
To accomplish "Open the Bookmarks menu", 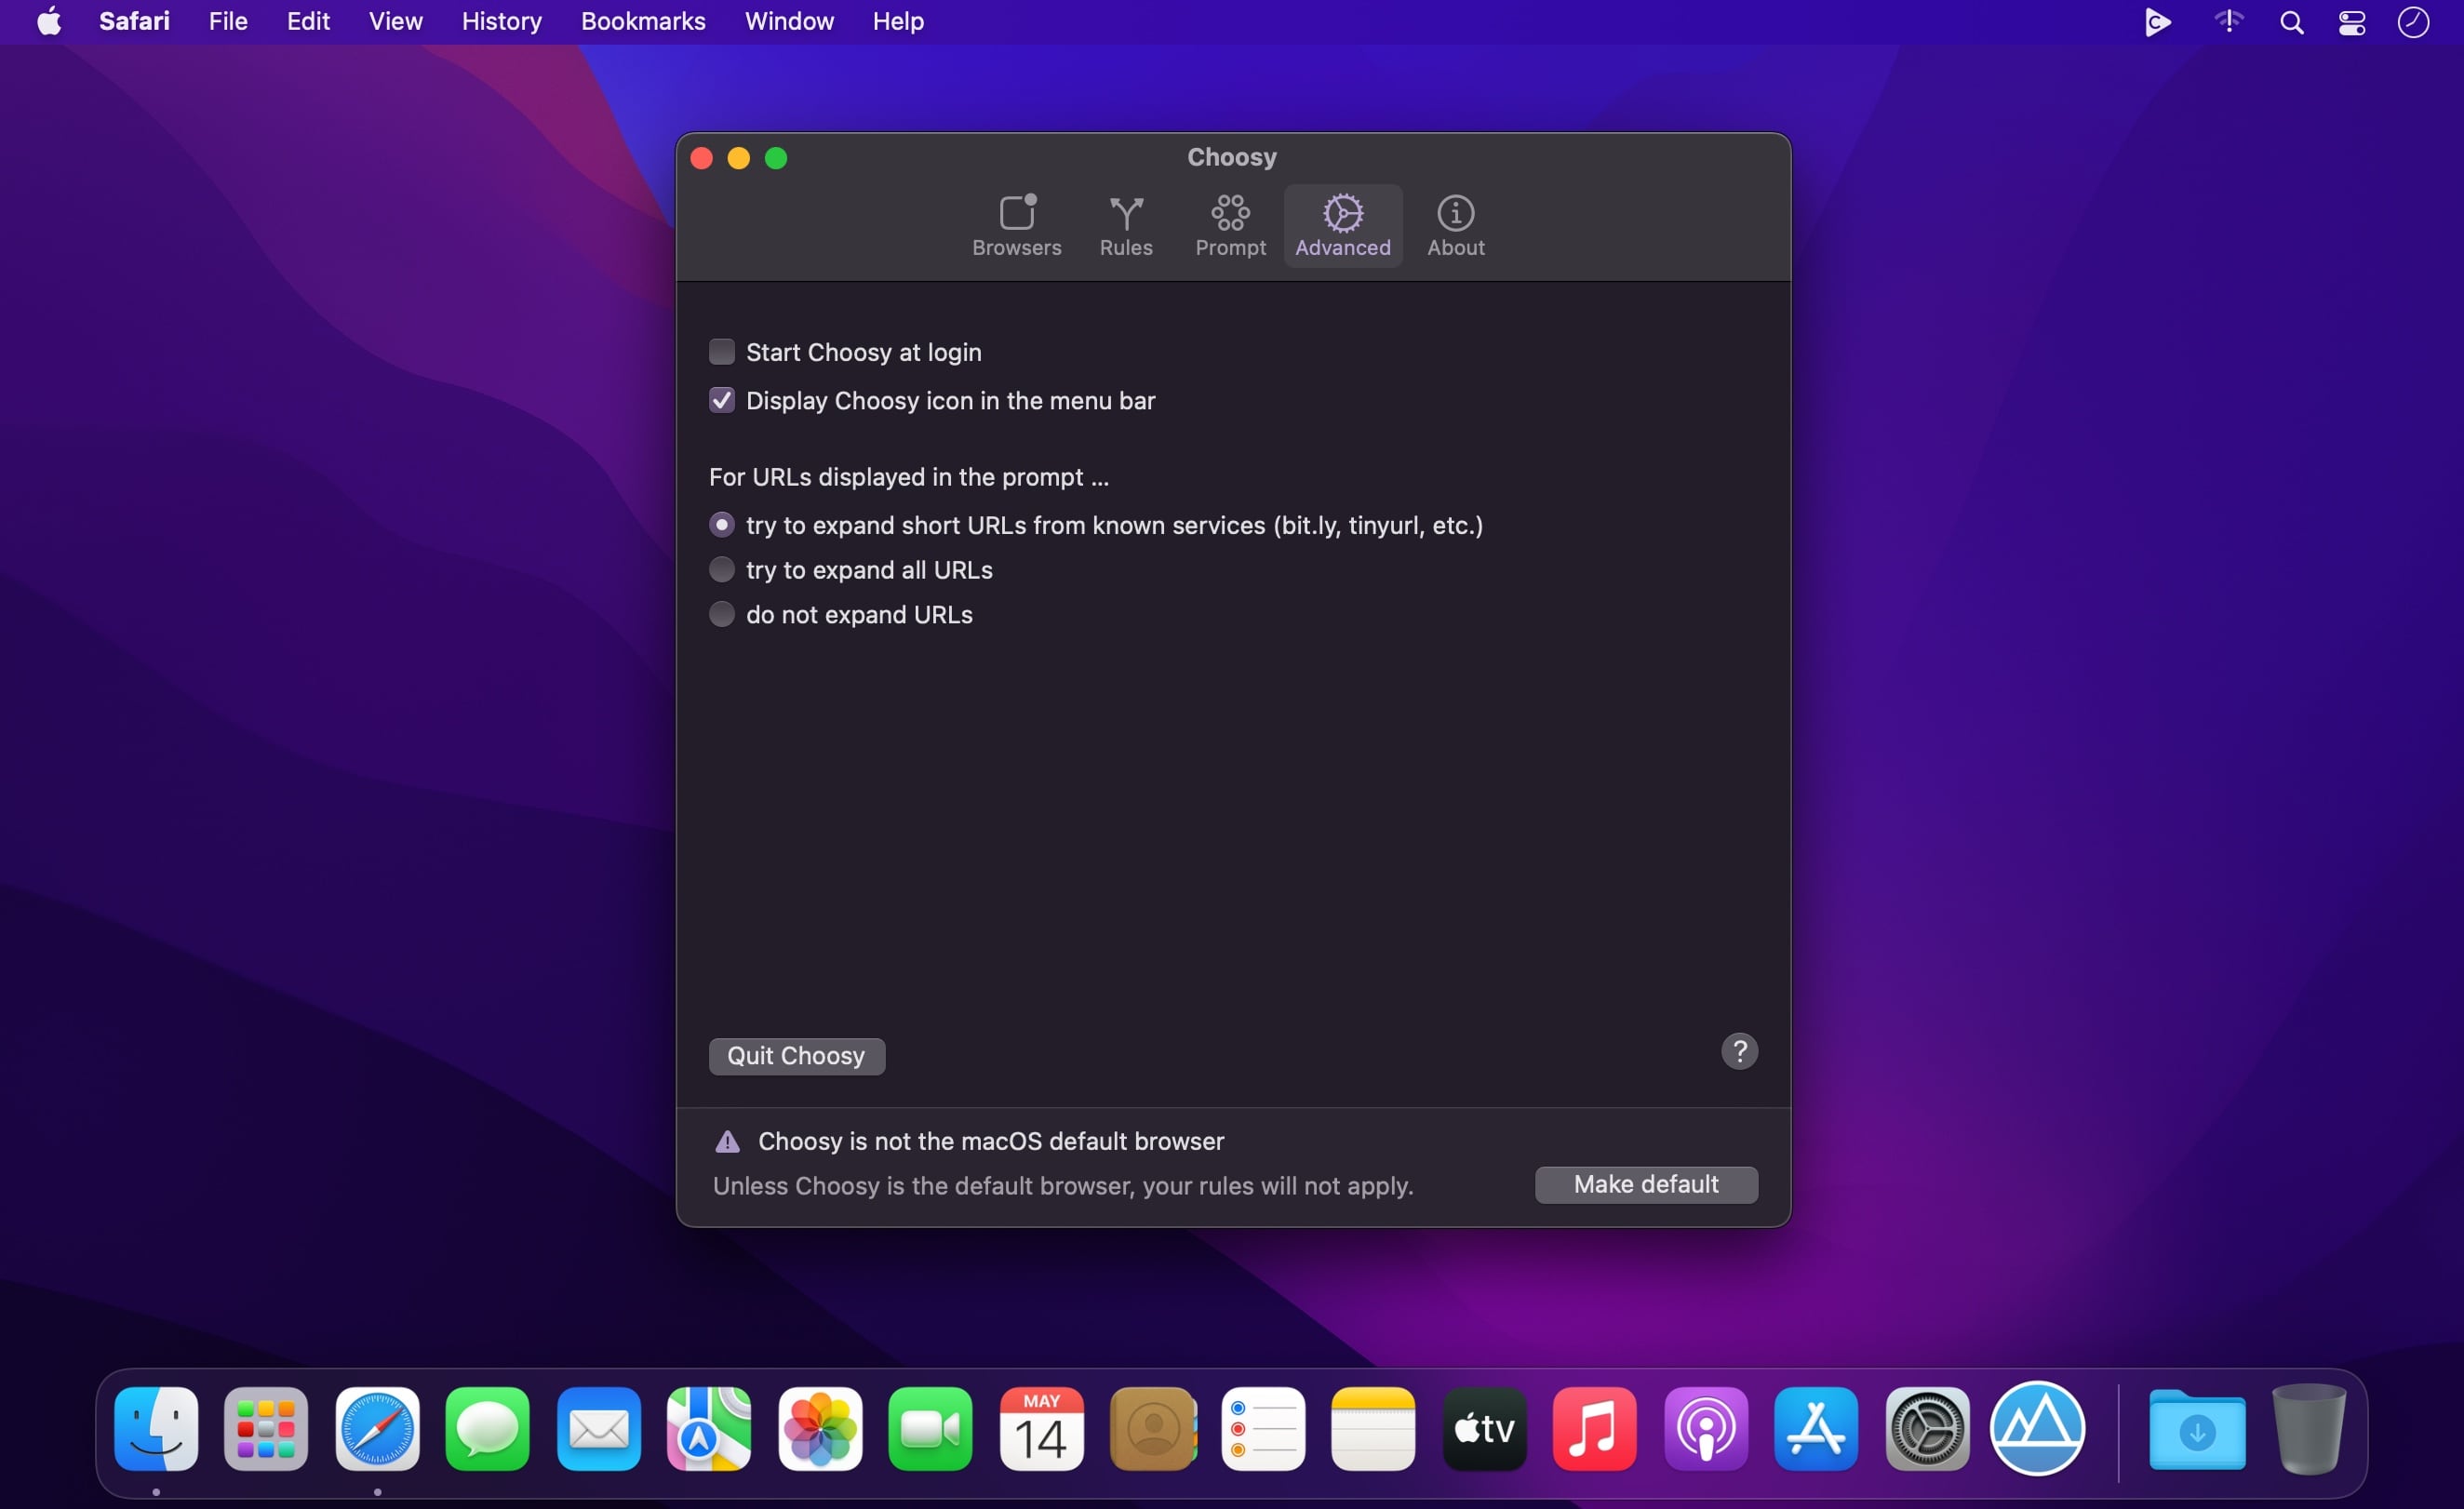I will pos(643,21).
